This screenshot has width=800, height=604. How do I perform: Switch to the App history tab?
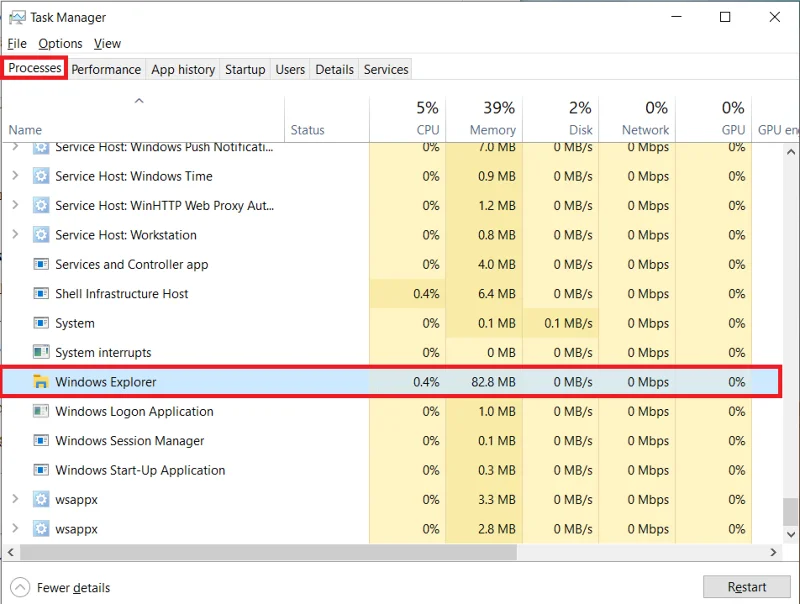point(183,69)
